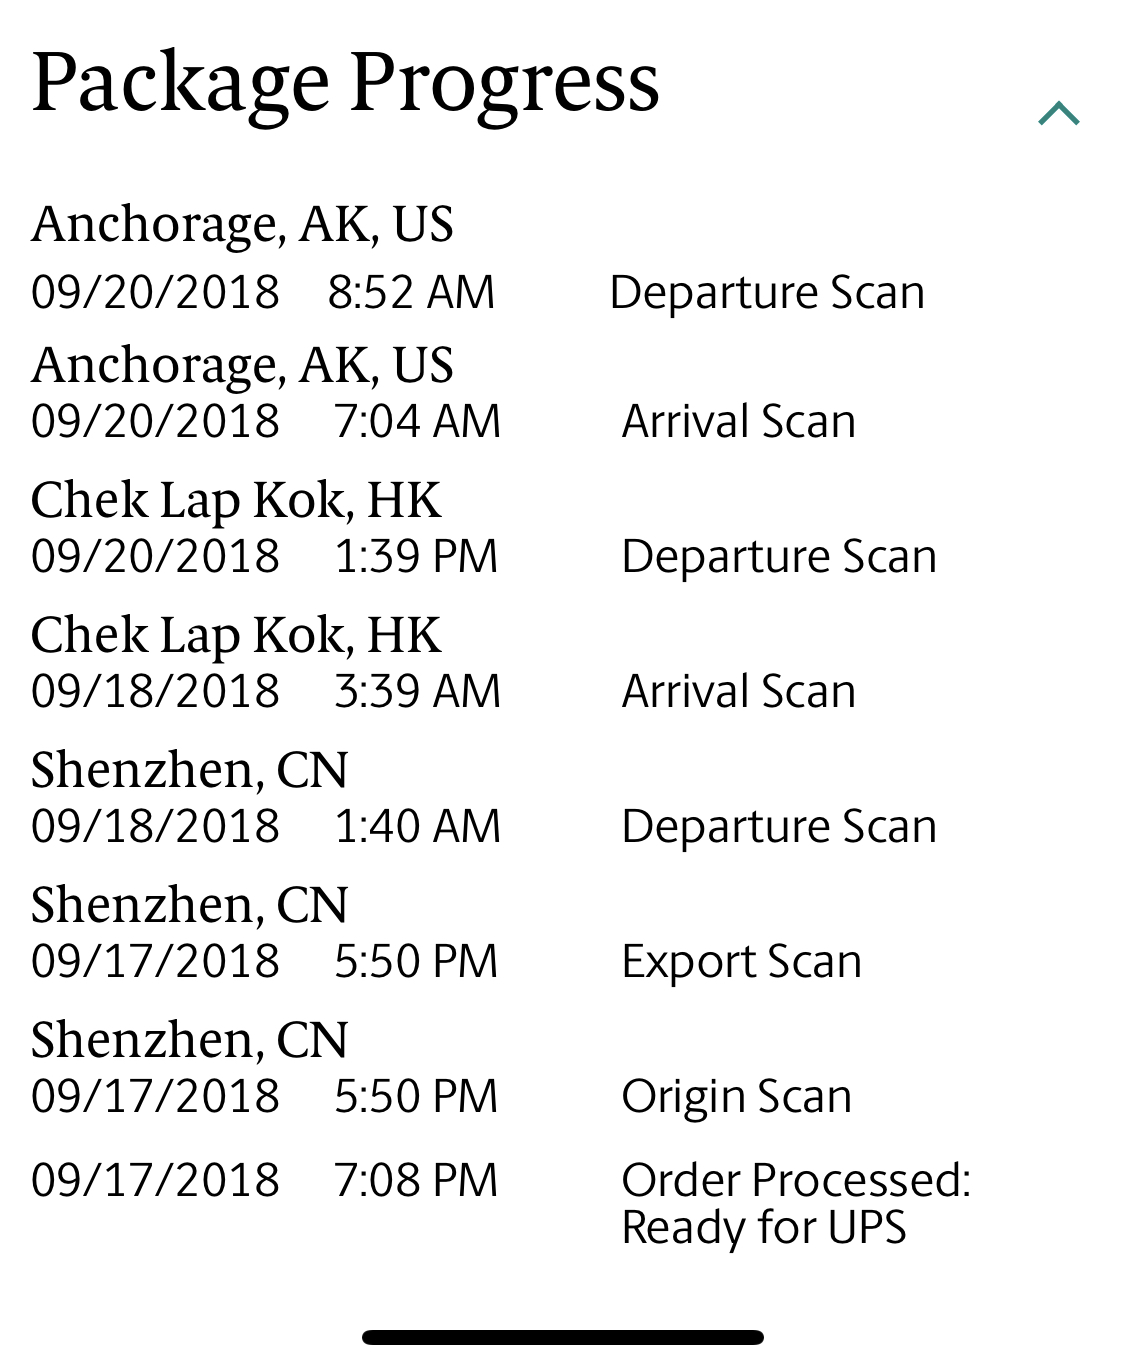Tap the Origin Scan status text

(x=737, y=1097)
